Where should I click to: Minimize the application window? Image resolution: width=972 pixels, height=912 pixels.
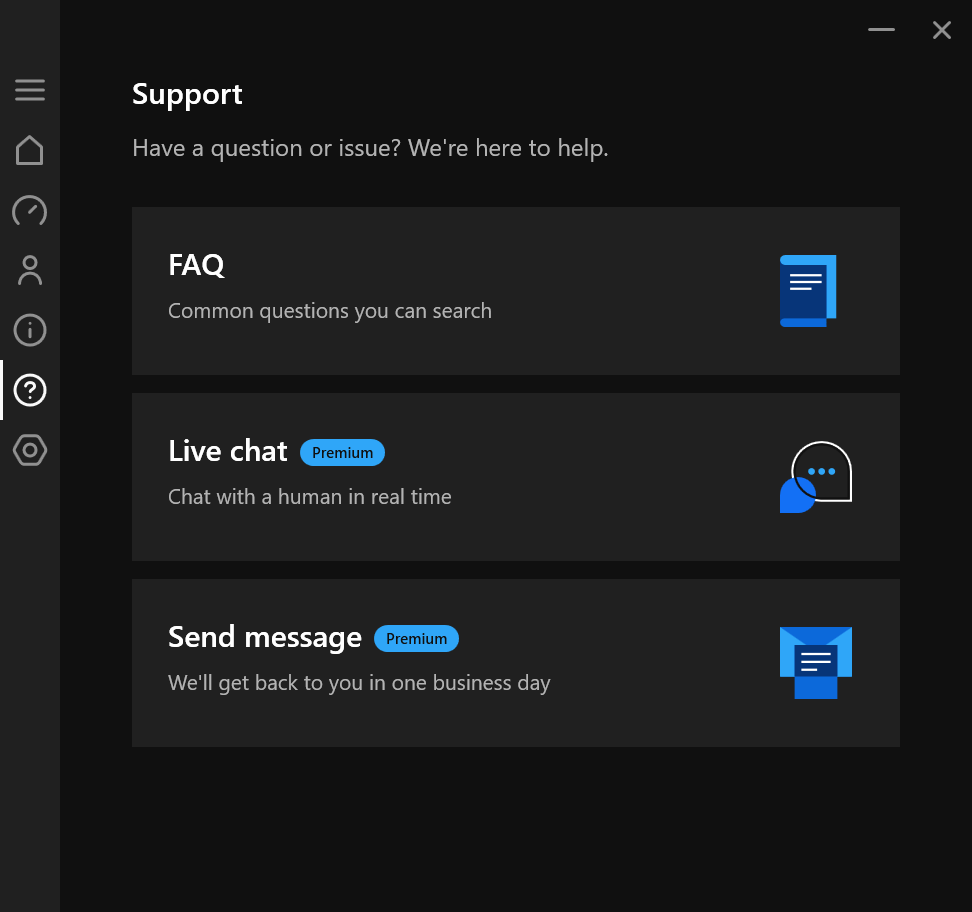click(x=881, y=30)
